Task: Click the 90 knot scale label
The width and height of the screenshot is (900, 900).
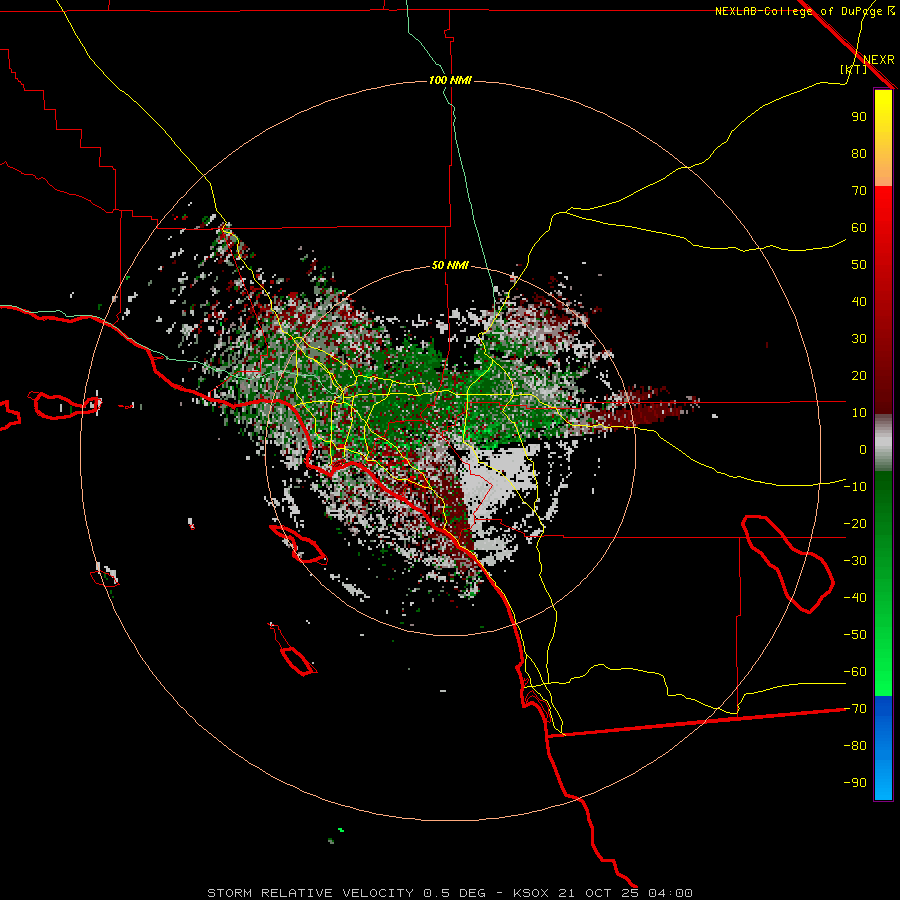Action: pos(859,117)
